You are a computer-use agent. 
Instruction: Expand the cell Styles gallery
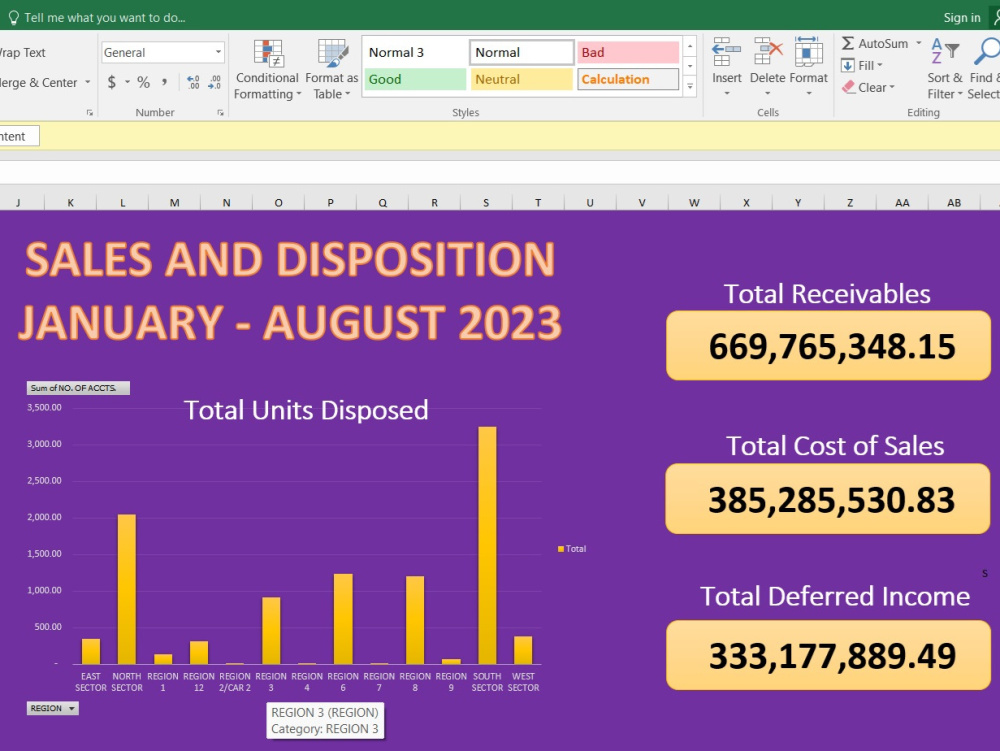[689, 87]
